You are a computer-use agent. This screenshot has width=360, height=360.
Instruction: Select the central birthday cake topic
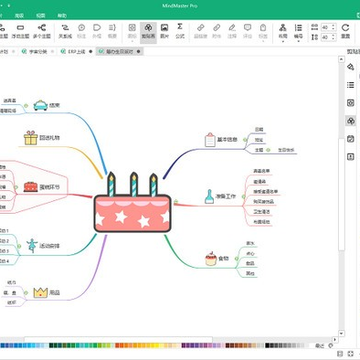pos(133,203)
